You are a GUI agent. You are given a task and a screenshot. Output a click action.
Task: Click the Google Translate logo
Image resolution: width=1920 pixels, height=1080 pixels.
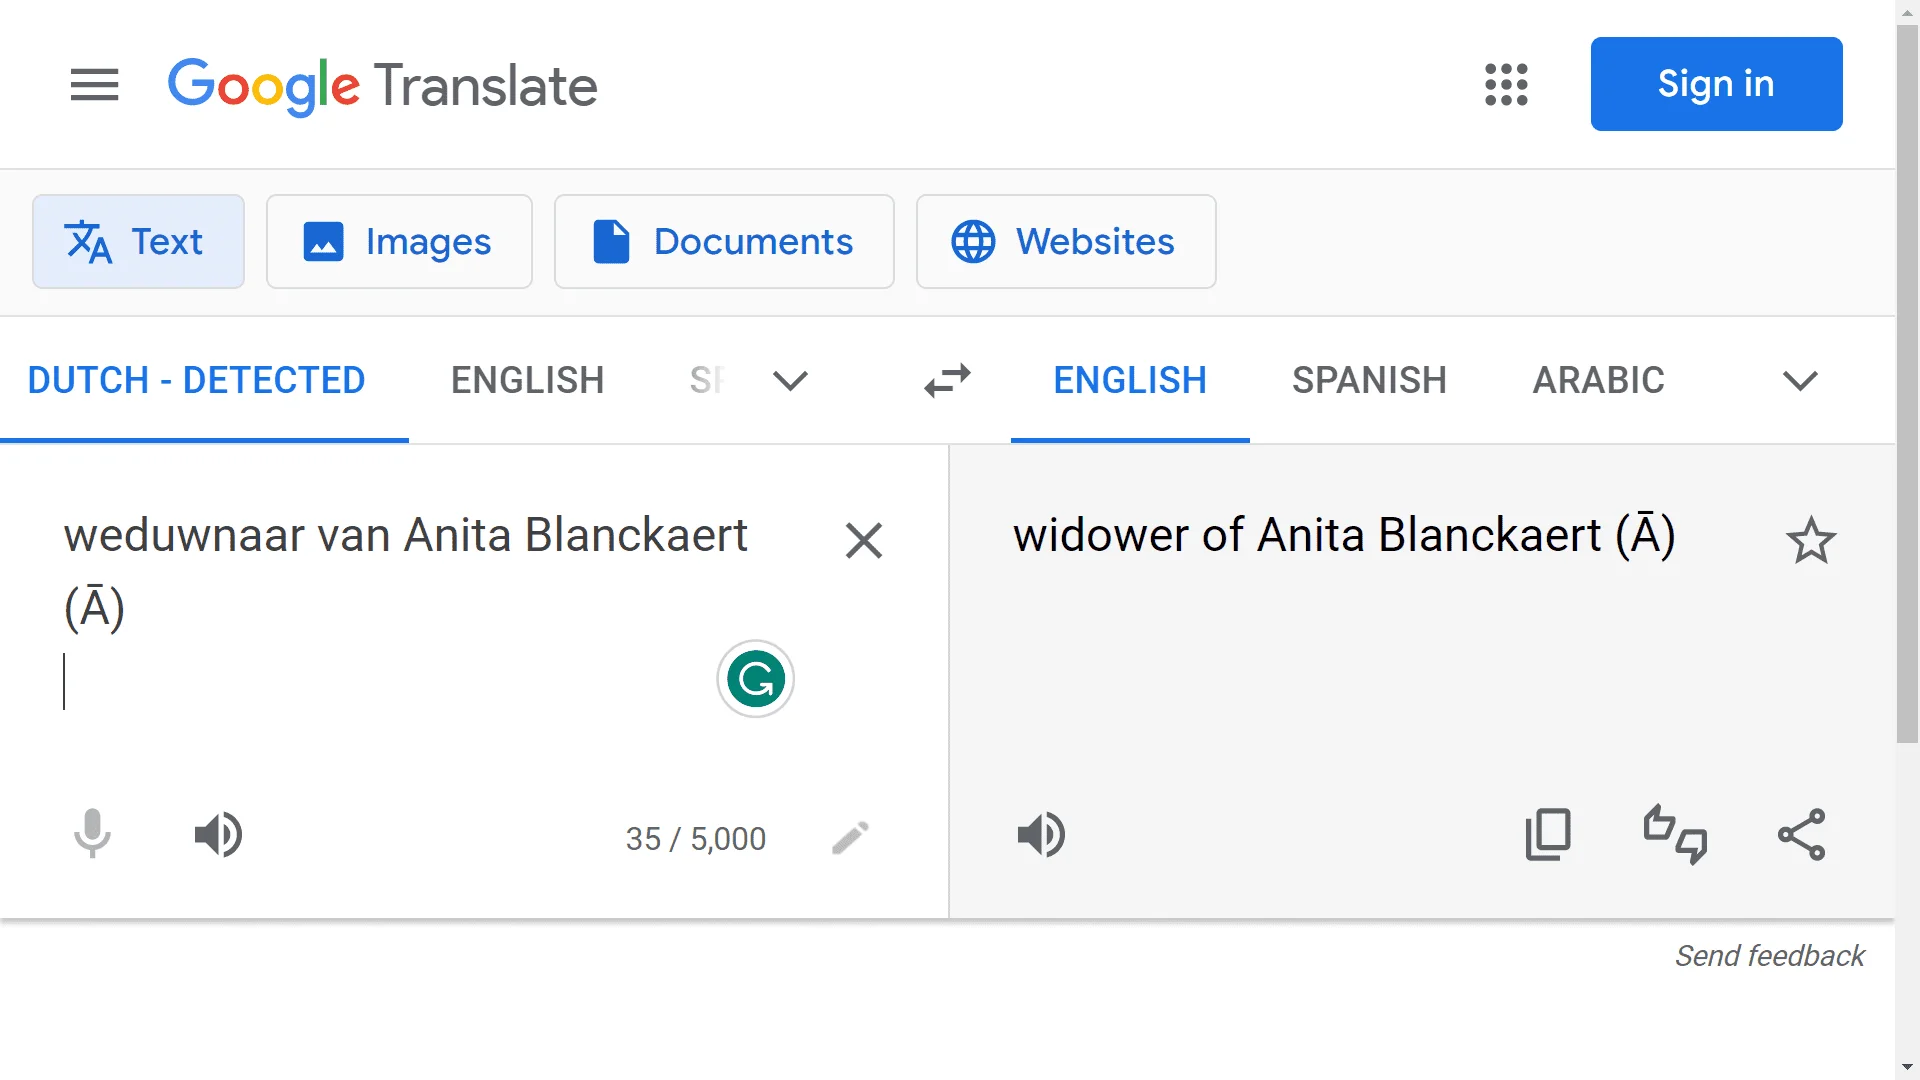point(383,85)
